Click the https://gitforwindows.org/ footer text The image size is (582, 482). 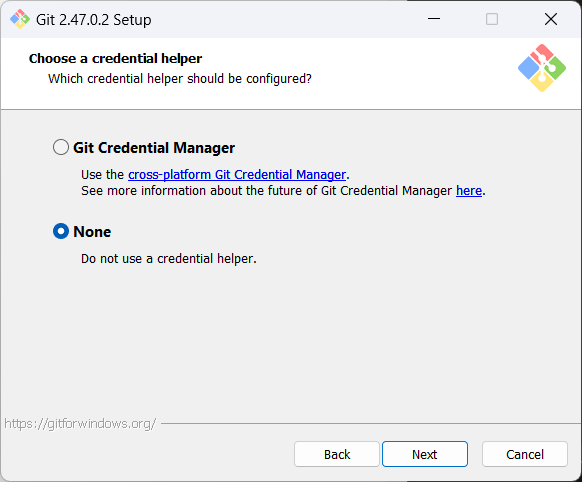point(80,423)
